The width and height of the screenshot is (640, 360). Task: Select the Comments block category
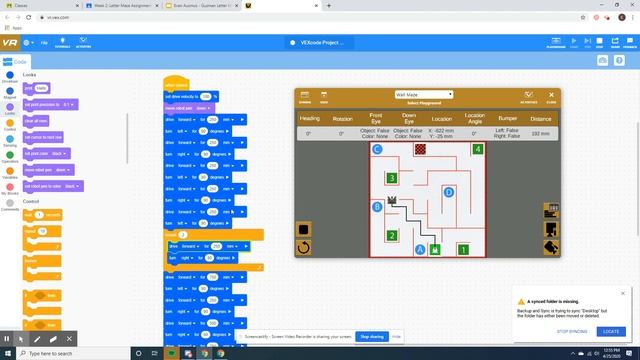pos(10,205)
